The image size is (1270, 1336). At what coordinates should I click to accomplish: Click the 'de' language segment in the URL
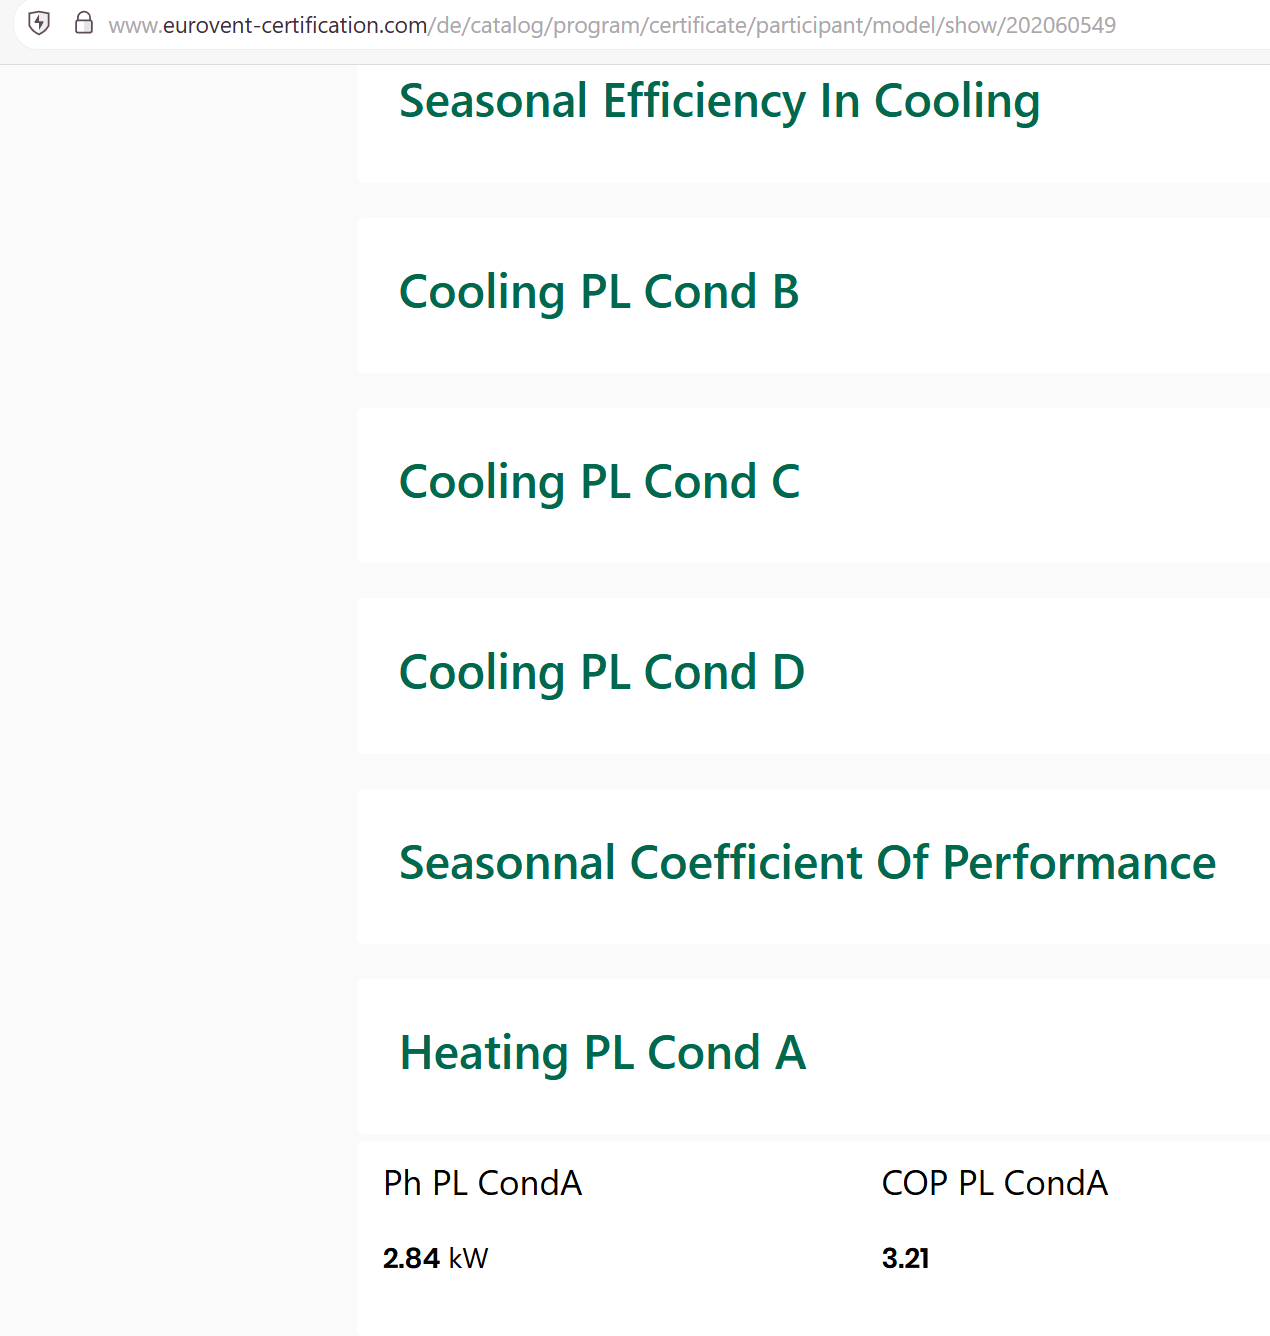point(448,25)
